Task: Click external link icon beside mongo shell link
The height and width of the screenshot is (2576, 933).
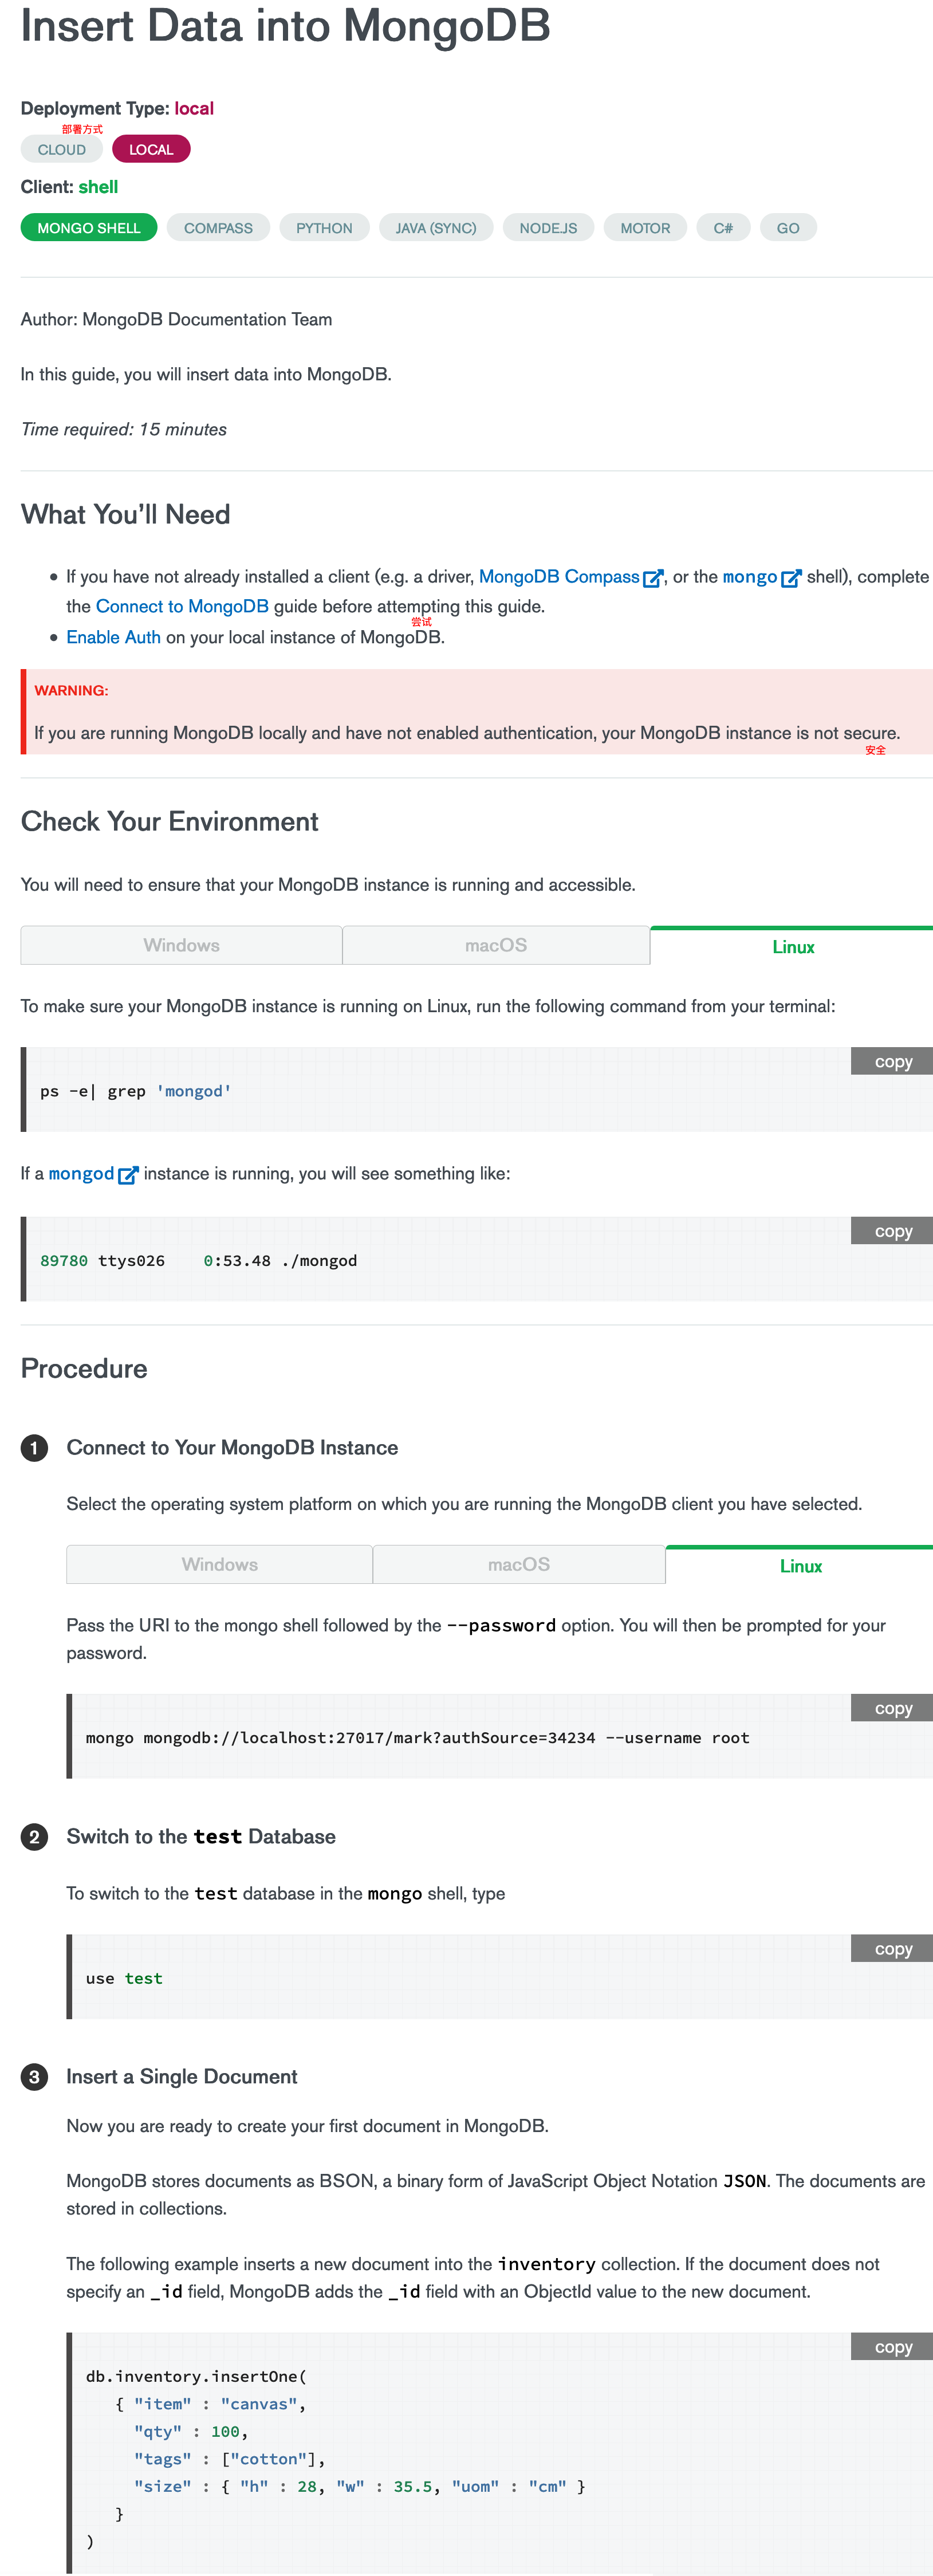Action: (791, 578)
